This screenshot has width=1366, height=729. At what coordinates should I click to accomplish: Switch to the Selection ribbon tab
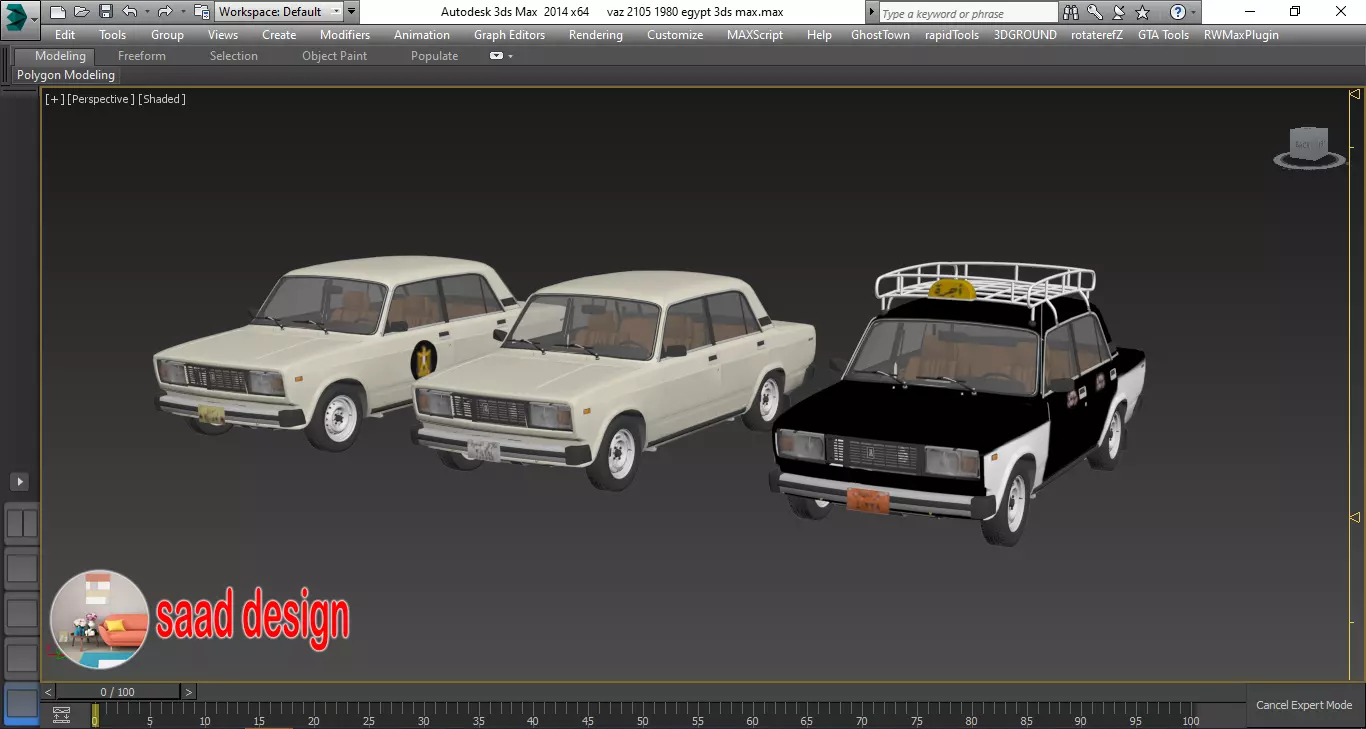coord(234,56)
